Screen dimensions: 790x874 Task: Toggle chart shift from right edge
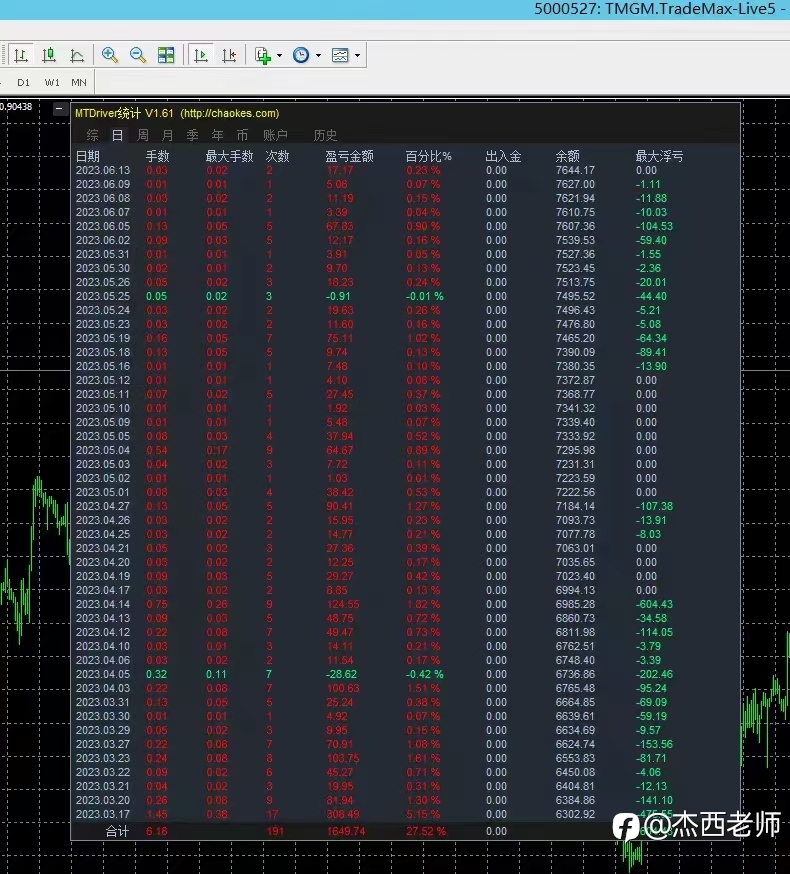229,55
